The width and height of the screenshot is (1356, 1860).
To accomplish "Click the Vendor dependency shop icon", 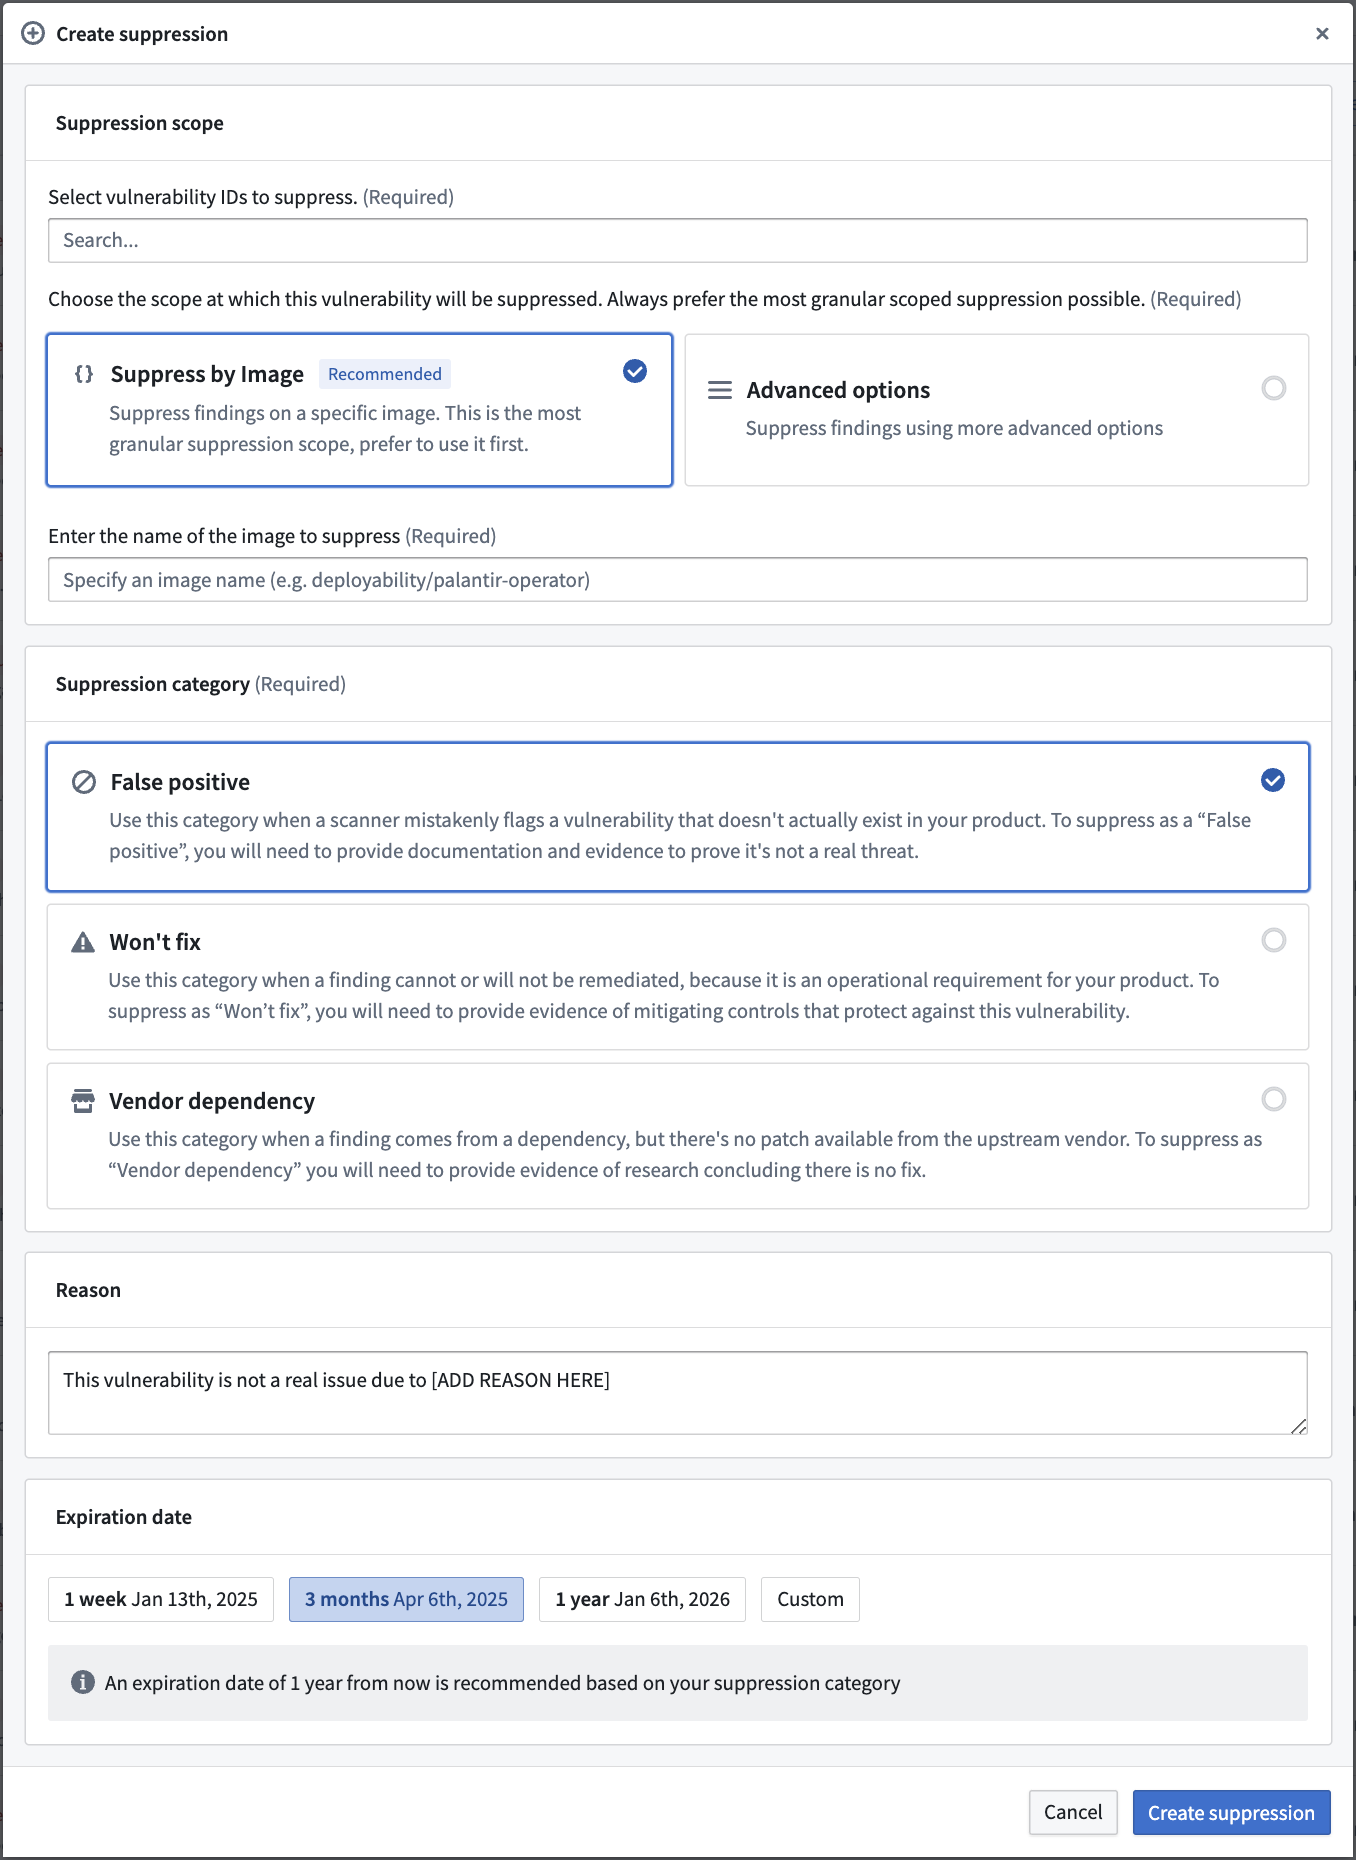I will (x=83, y=1101).
